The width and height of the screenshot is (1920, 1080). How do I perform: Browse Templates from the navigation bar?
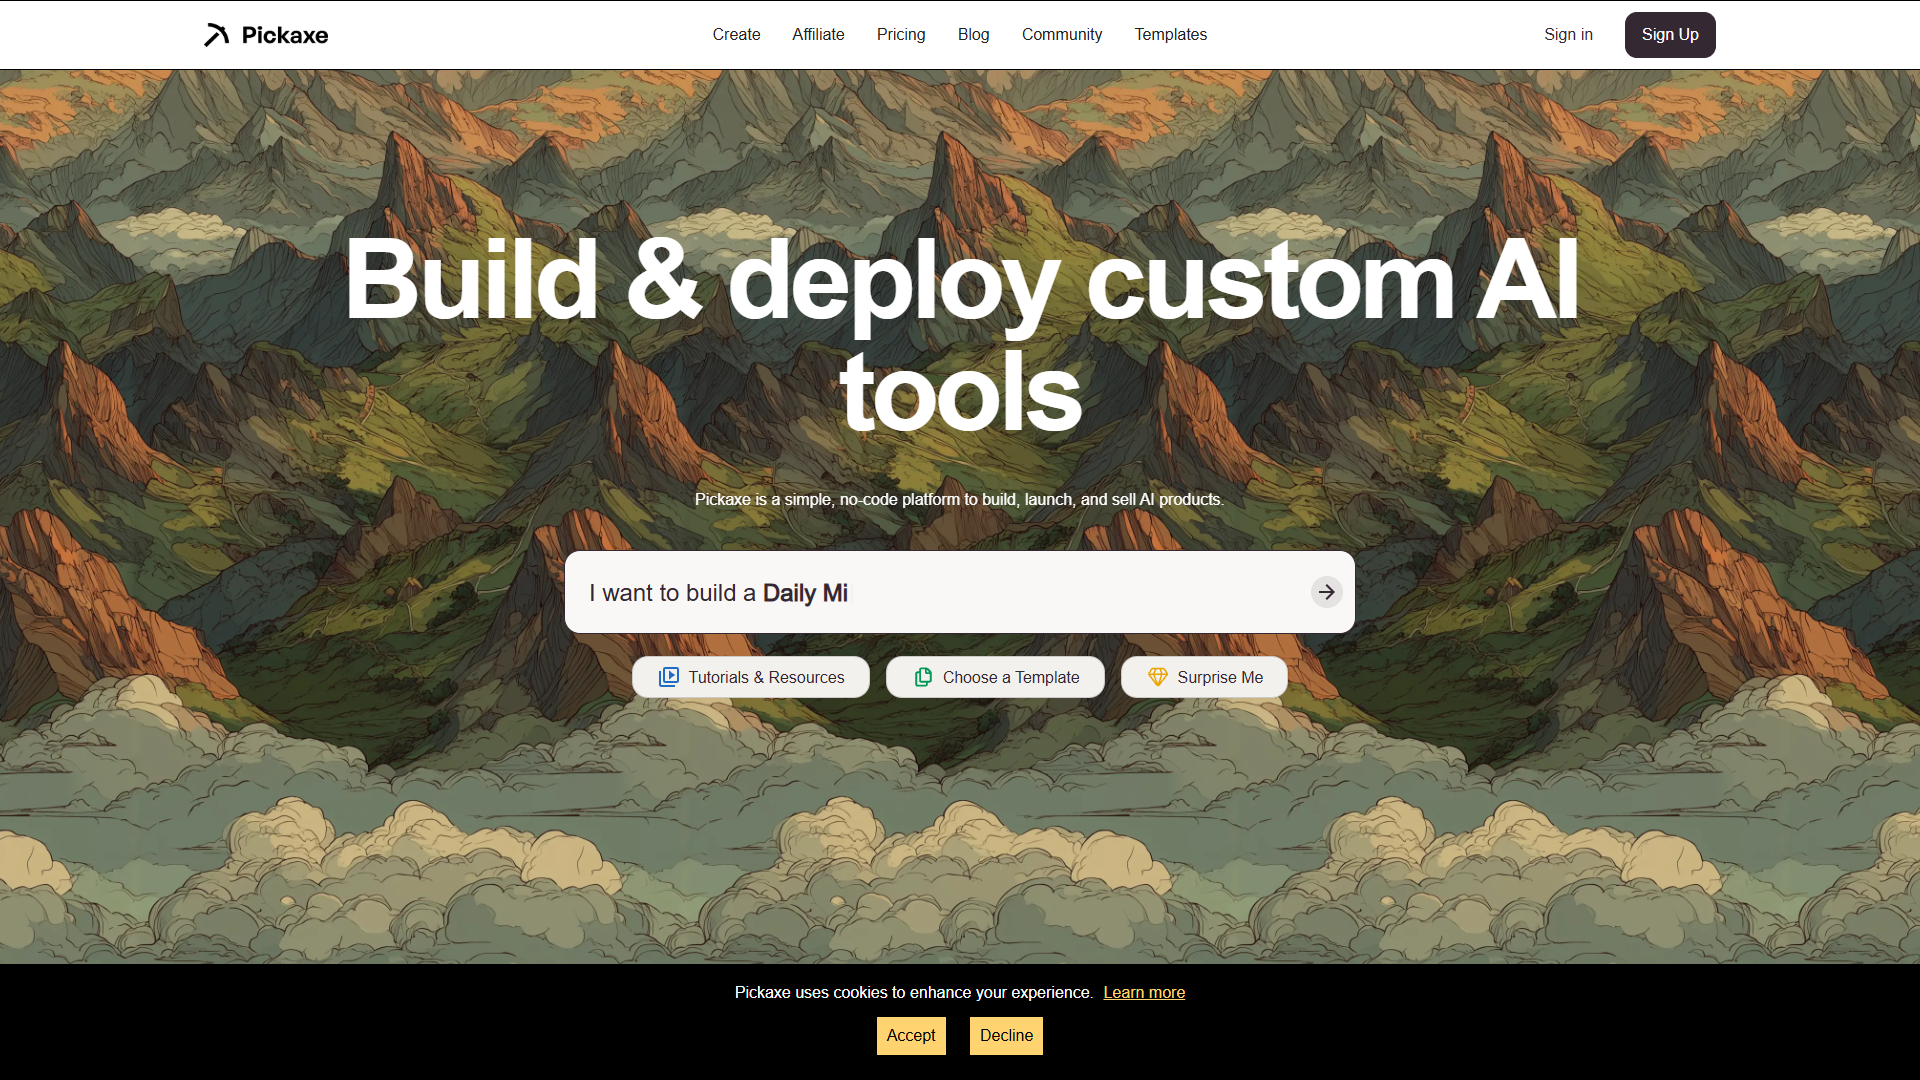click(x=1170, y=35)
